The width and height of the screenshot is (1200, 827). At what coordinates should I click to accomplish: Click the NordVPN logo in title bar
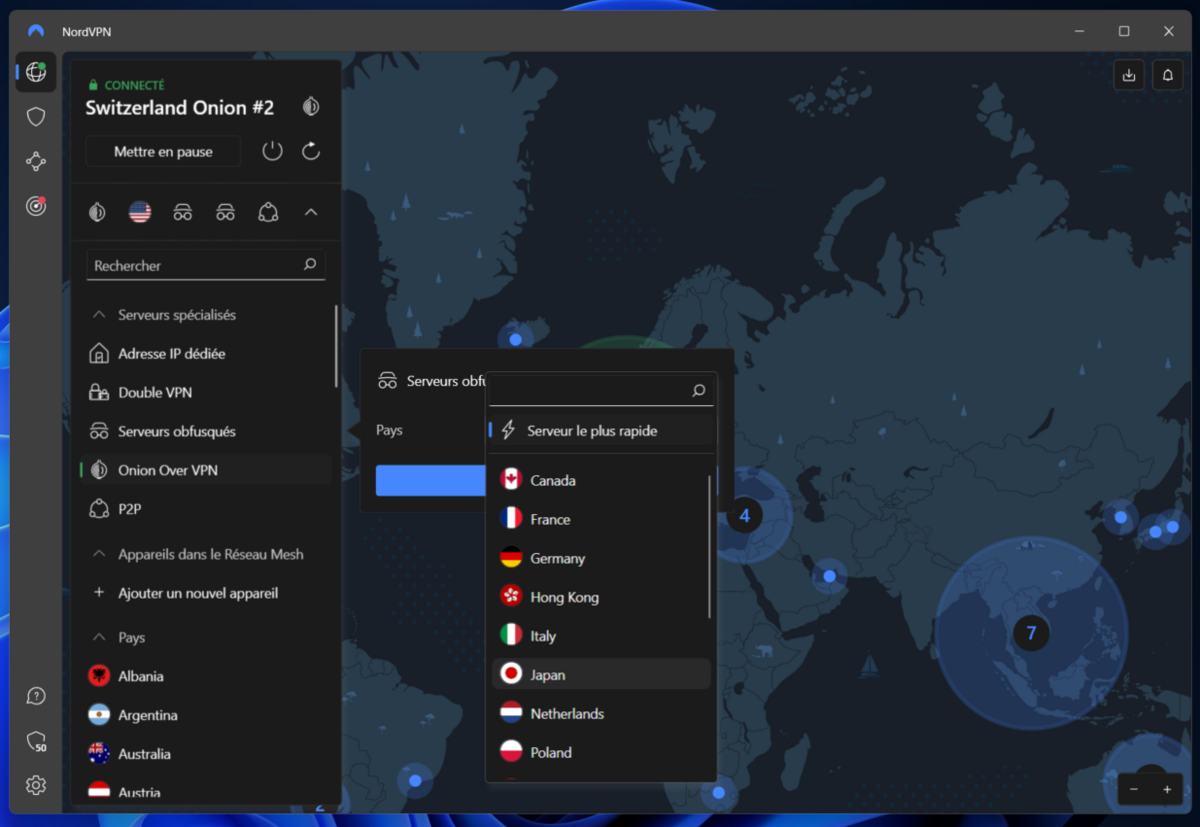coord(36,31)
